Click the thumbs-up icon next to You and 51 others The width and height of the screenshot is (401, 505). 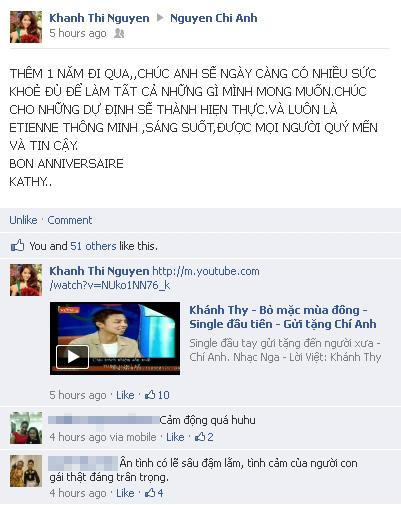tap(17, 246)
